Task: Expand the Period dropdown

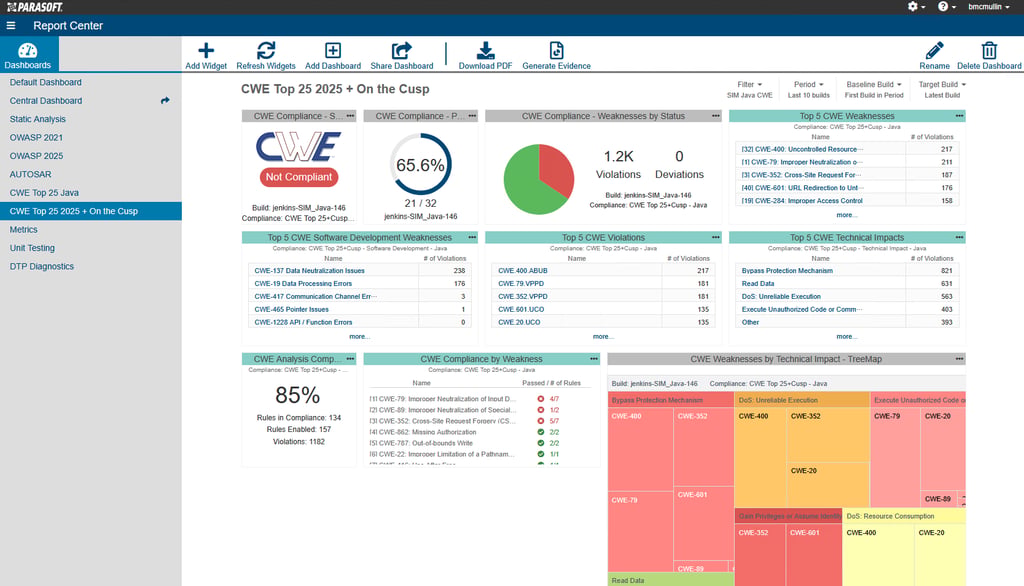Action: (808, 84)
